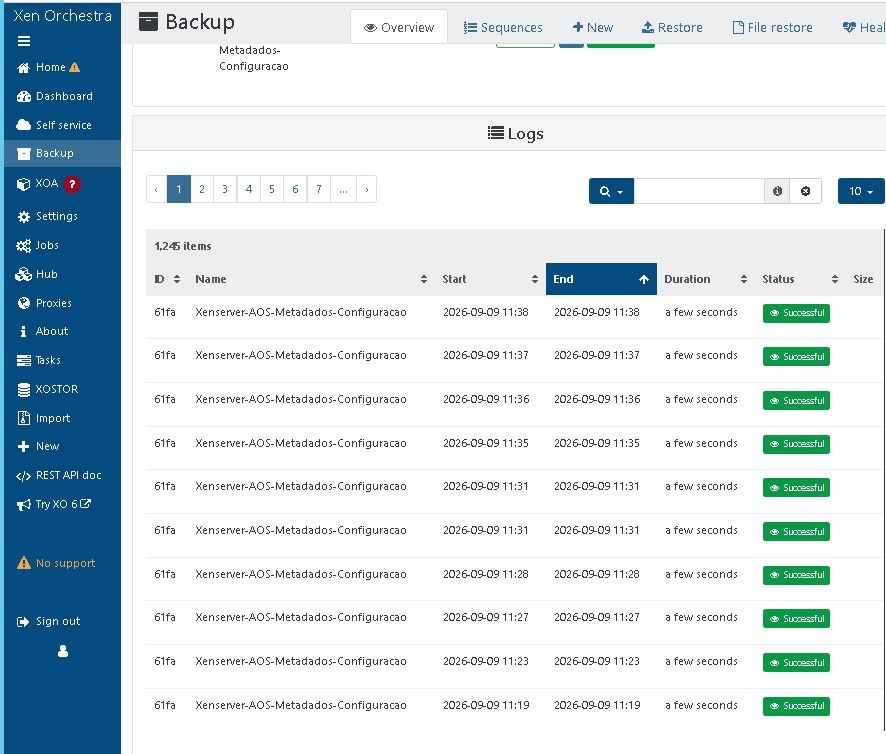Image resolution: width=886 pixels, height=754 pixels.
Task: Go to logs page 3
Action: (x=225, y=189)
